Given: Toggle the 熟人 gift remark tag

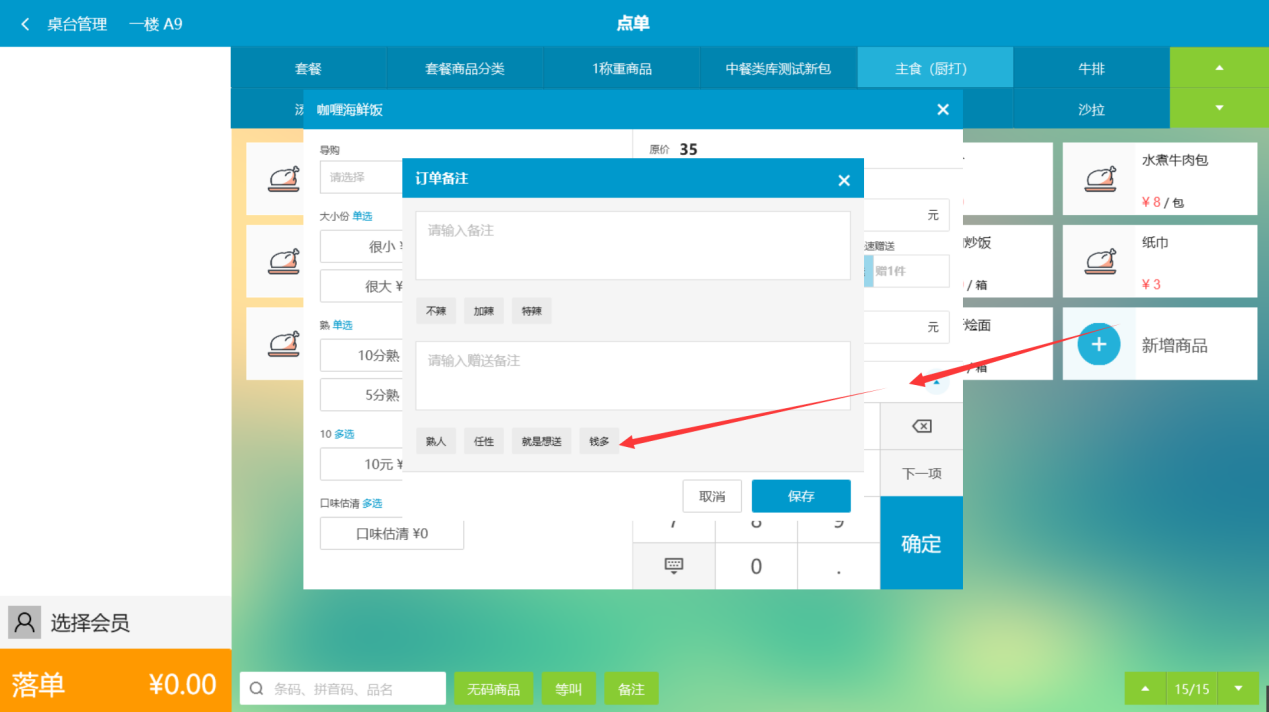Looking at the screenshot, I should point(436,441).
